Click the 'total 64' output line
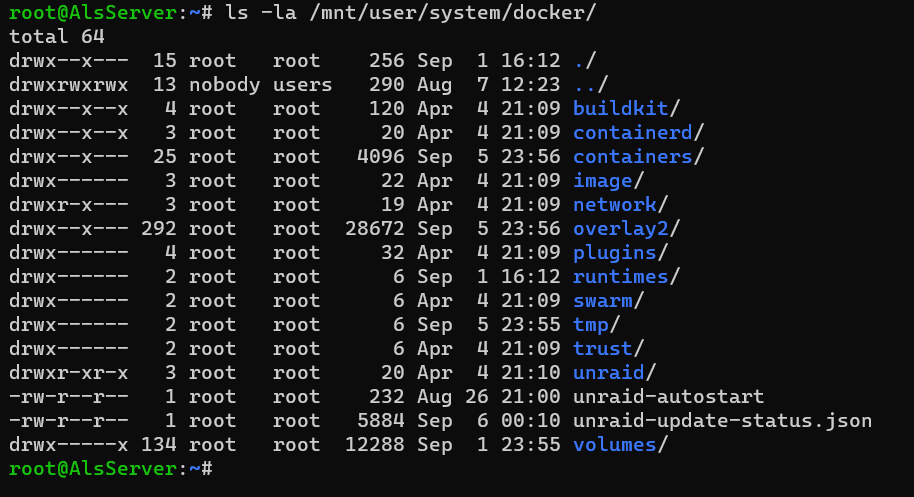 pos(57,37)
